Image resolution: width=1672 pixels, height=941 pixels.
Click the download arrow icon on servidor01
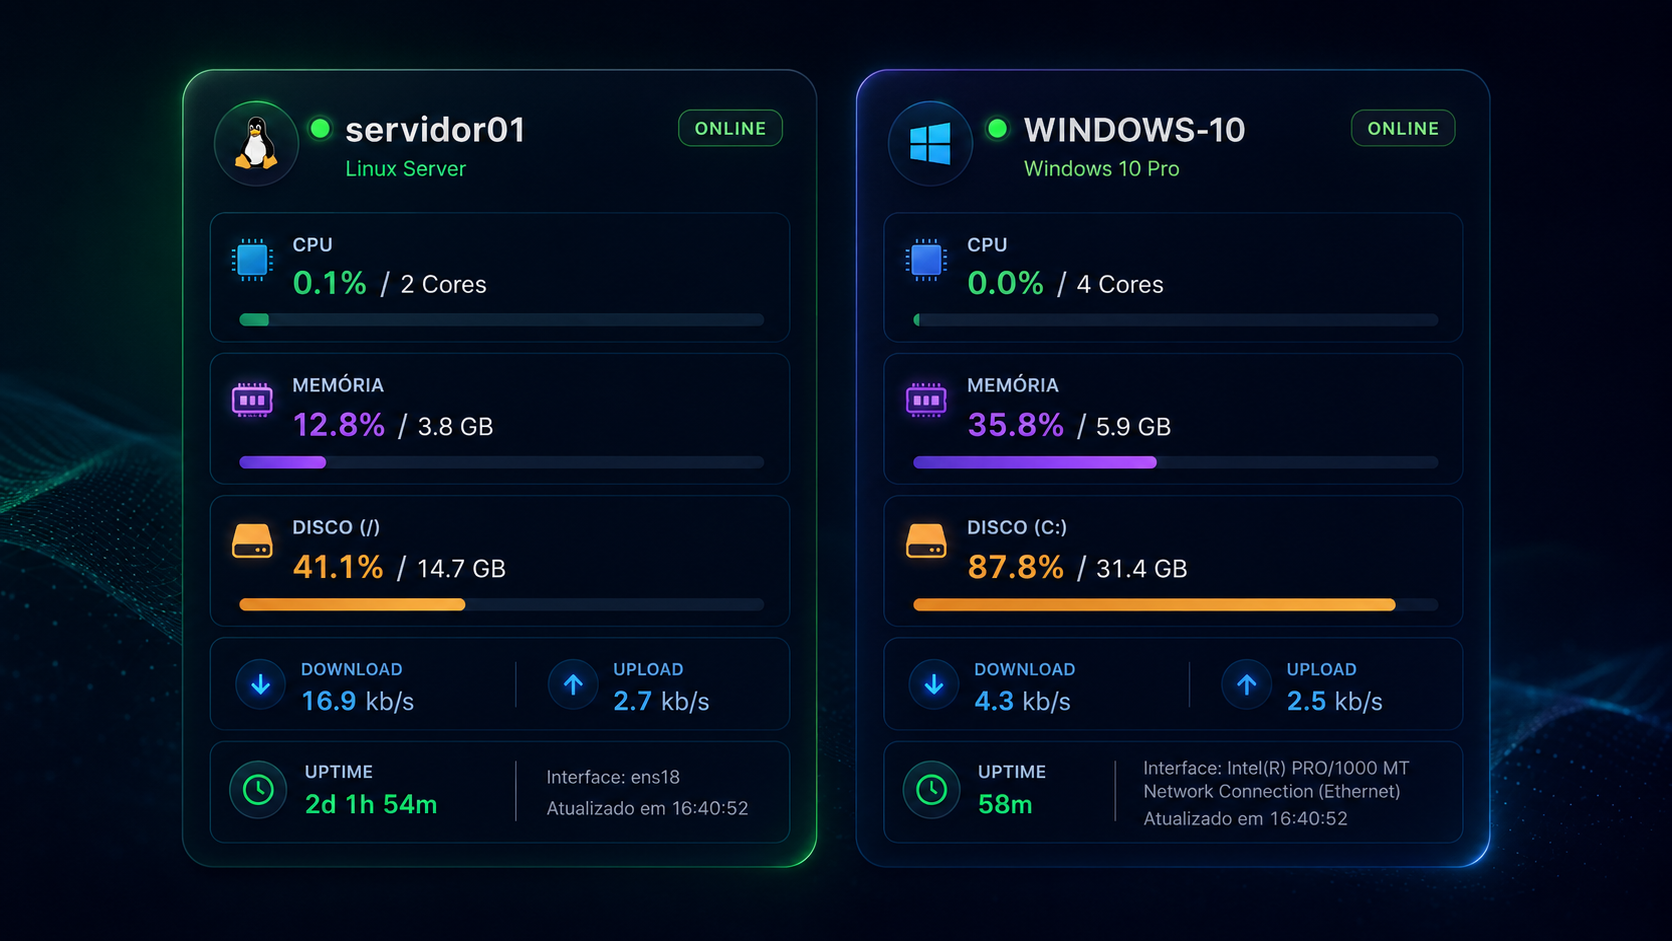(x=260, y=684)
